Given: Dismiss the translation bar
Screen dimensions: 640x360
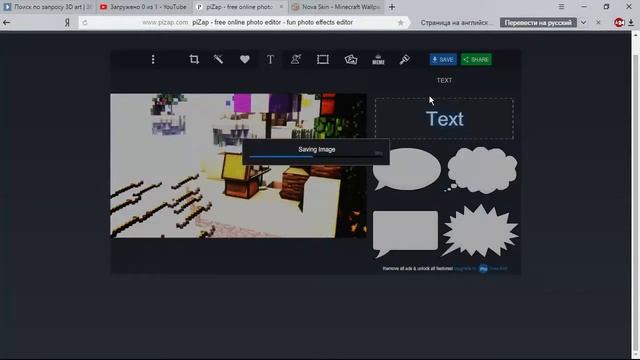Looking at the screenshot, I should coord(598,23).
